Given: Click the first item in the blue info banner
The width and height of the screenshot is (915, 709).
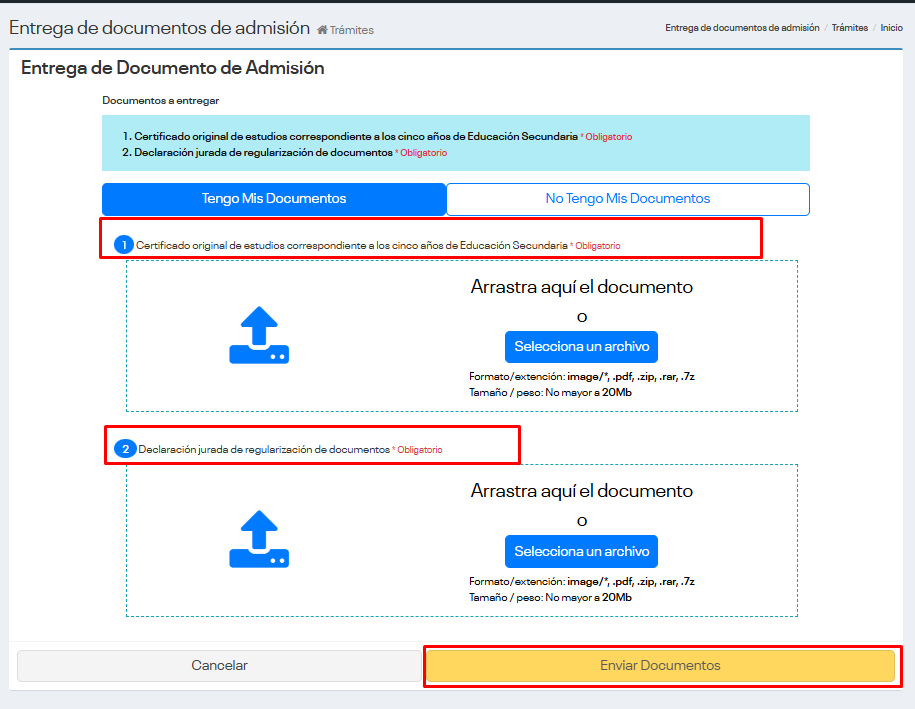Looking at the screenshot, I should (356, 136).
